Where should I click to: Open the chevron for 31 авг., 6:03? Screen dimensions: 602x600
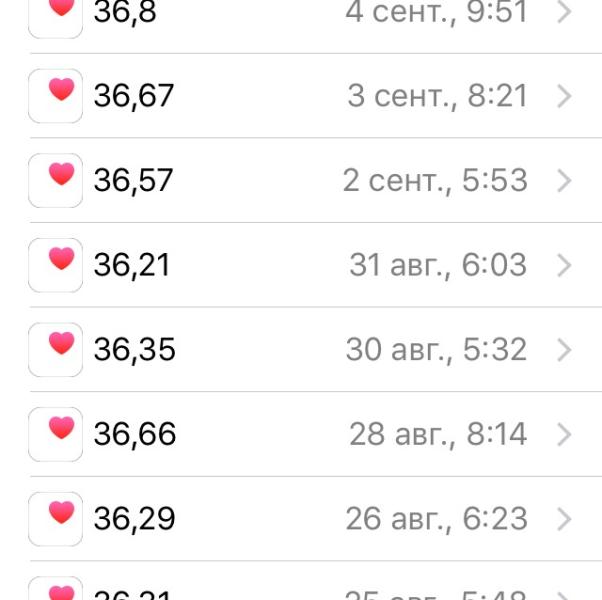pos(564,265)
